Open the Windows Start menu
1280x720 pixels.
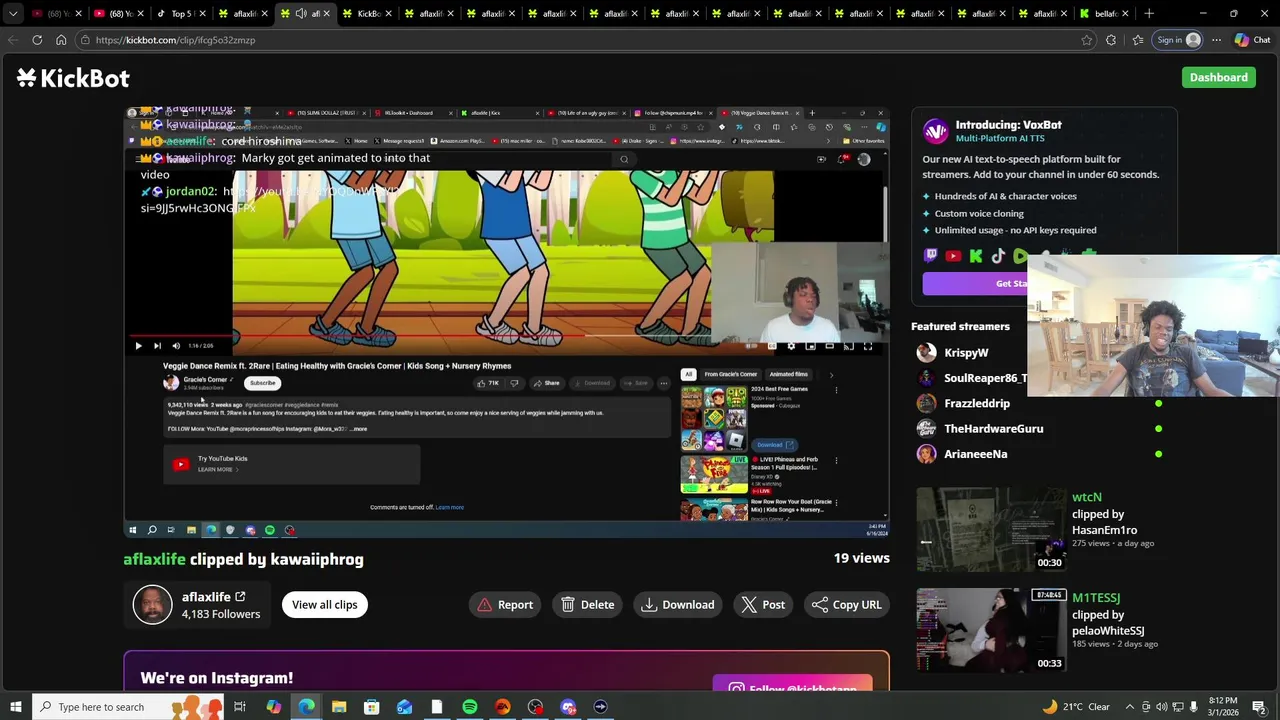point(16,707)
